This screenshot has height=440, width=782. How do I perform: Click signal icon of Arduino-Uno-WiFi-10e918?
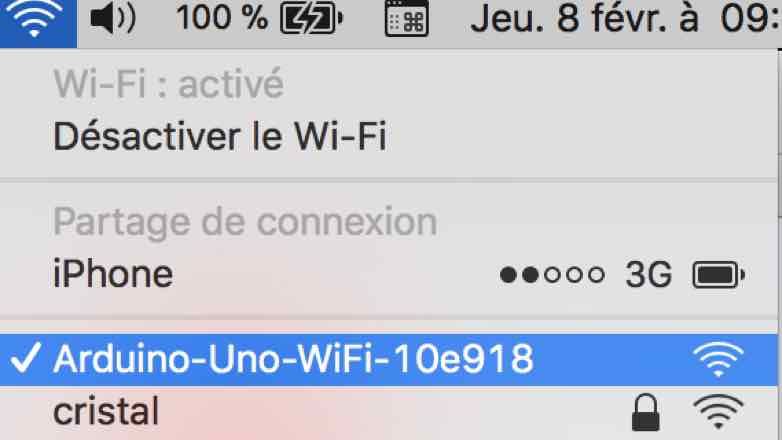[718, 359]
